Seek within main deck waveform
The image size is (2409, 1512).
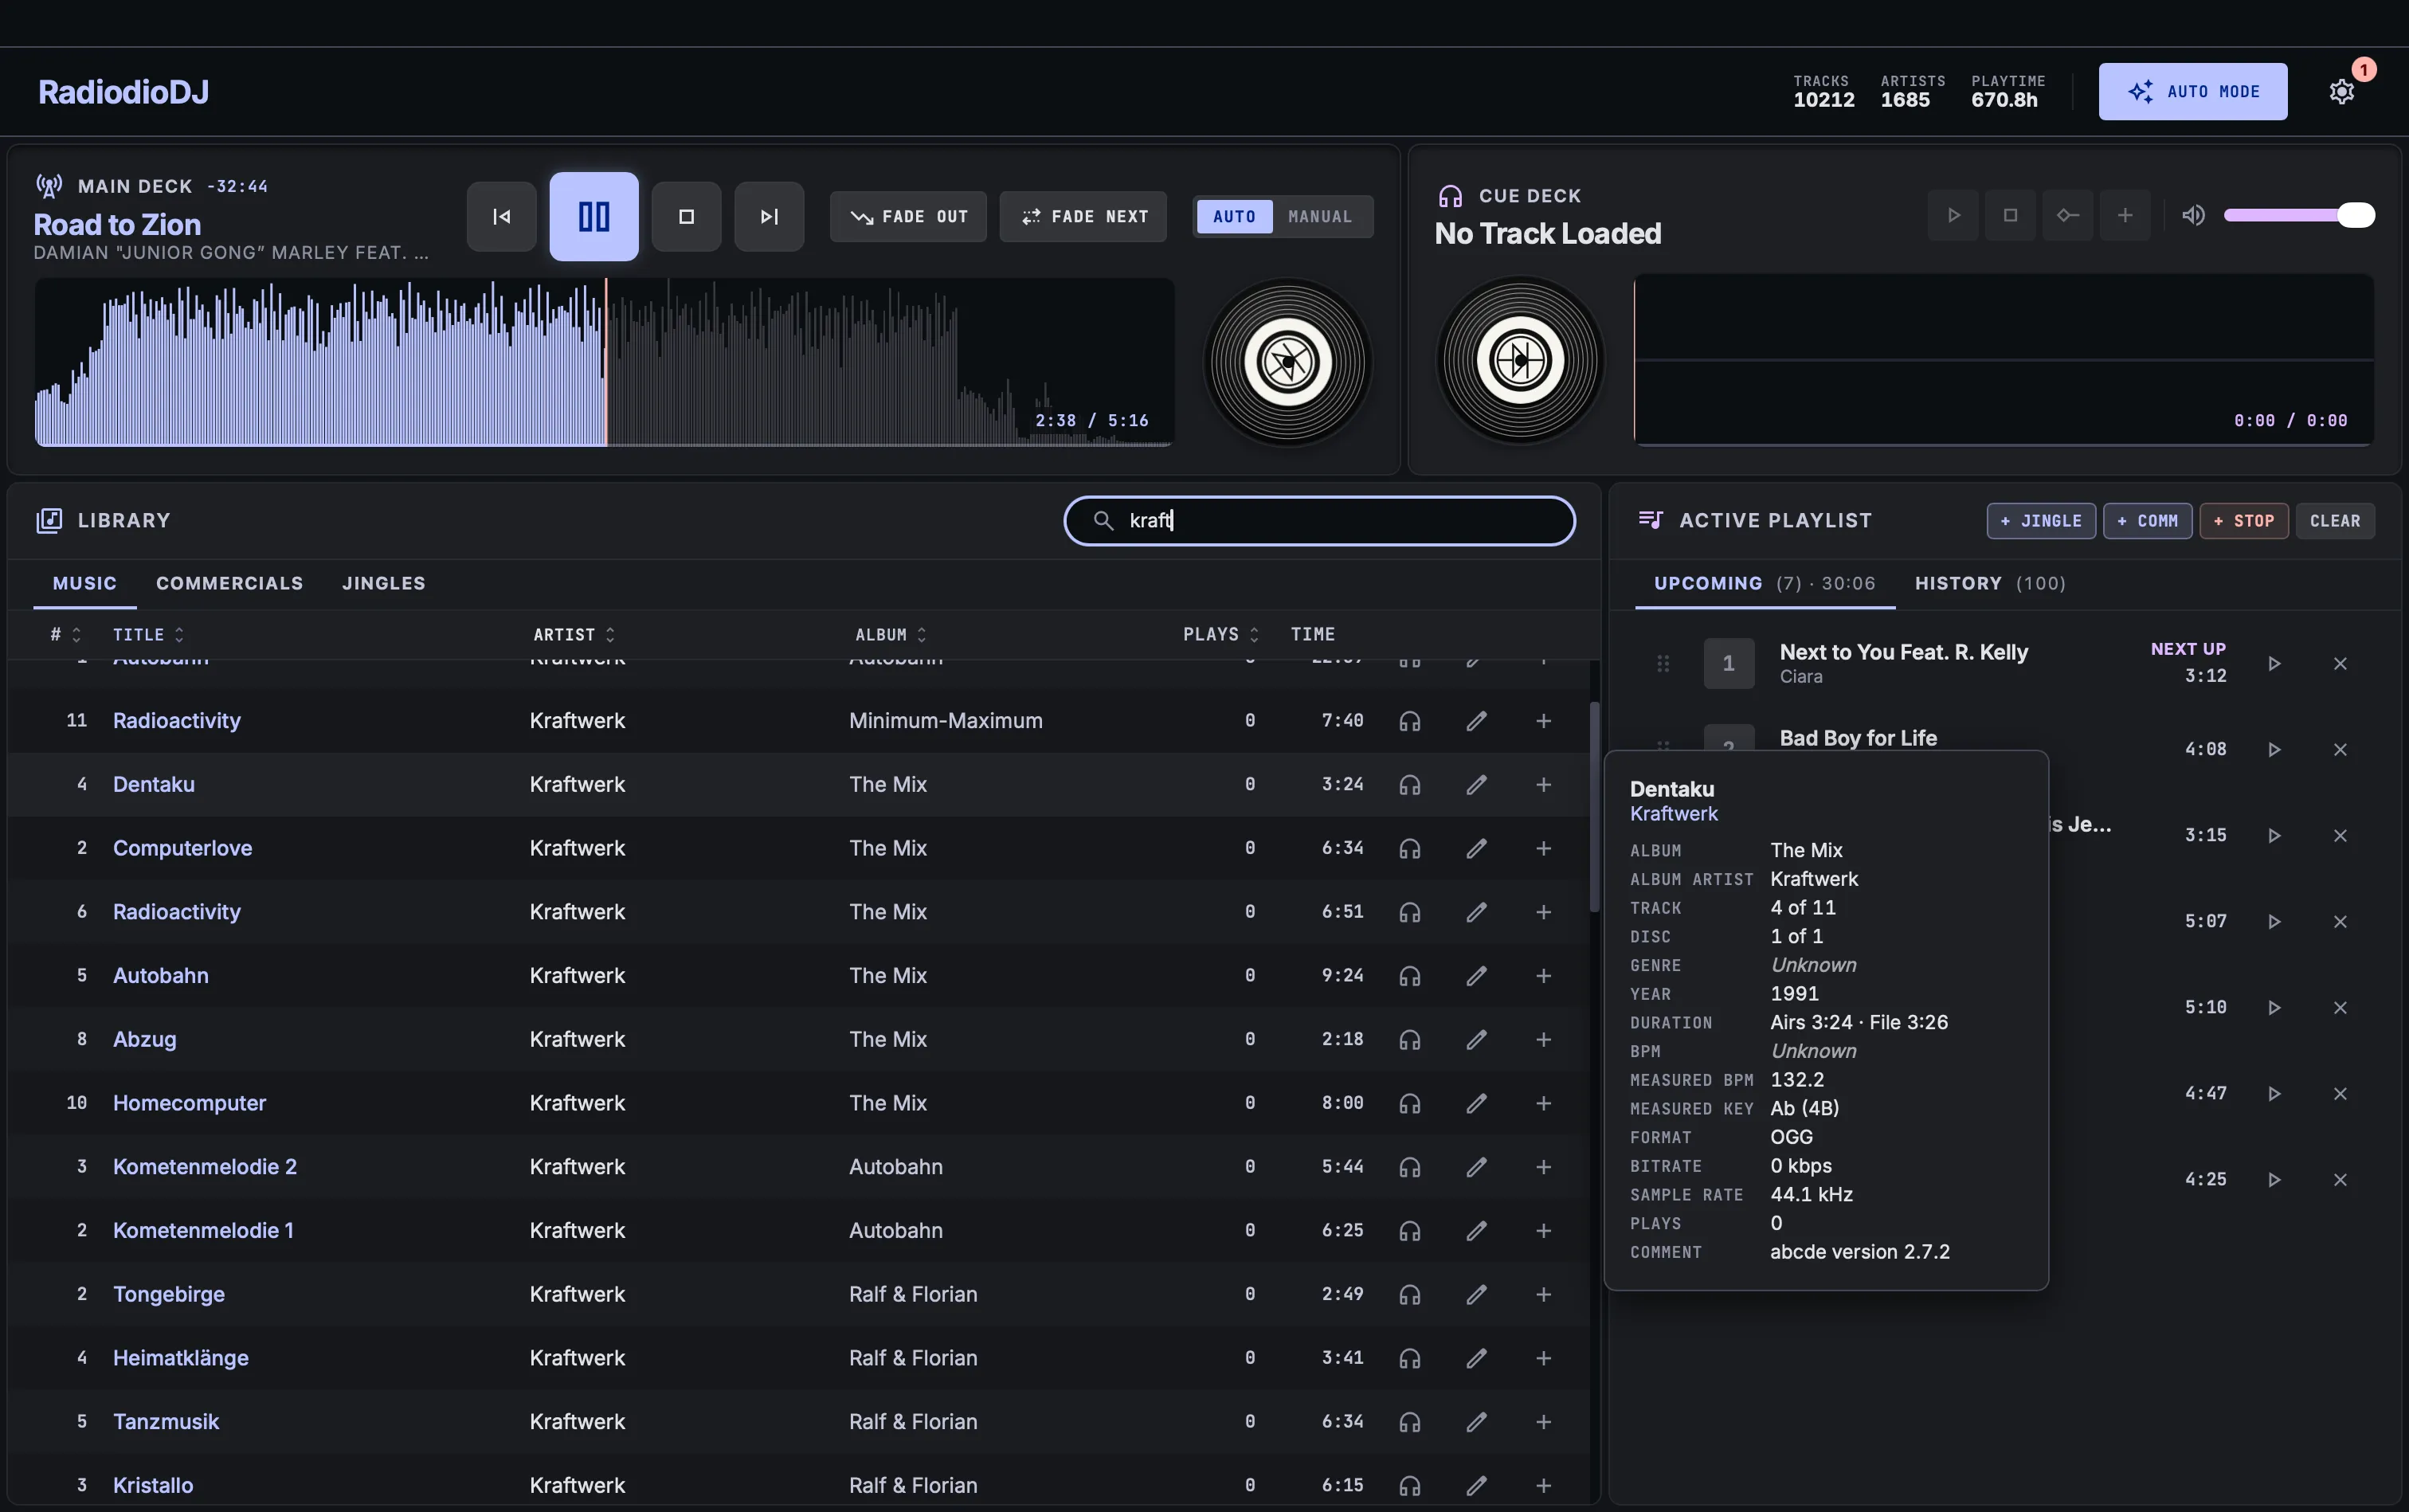(x=604, y=362)
